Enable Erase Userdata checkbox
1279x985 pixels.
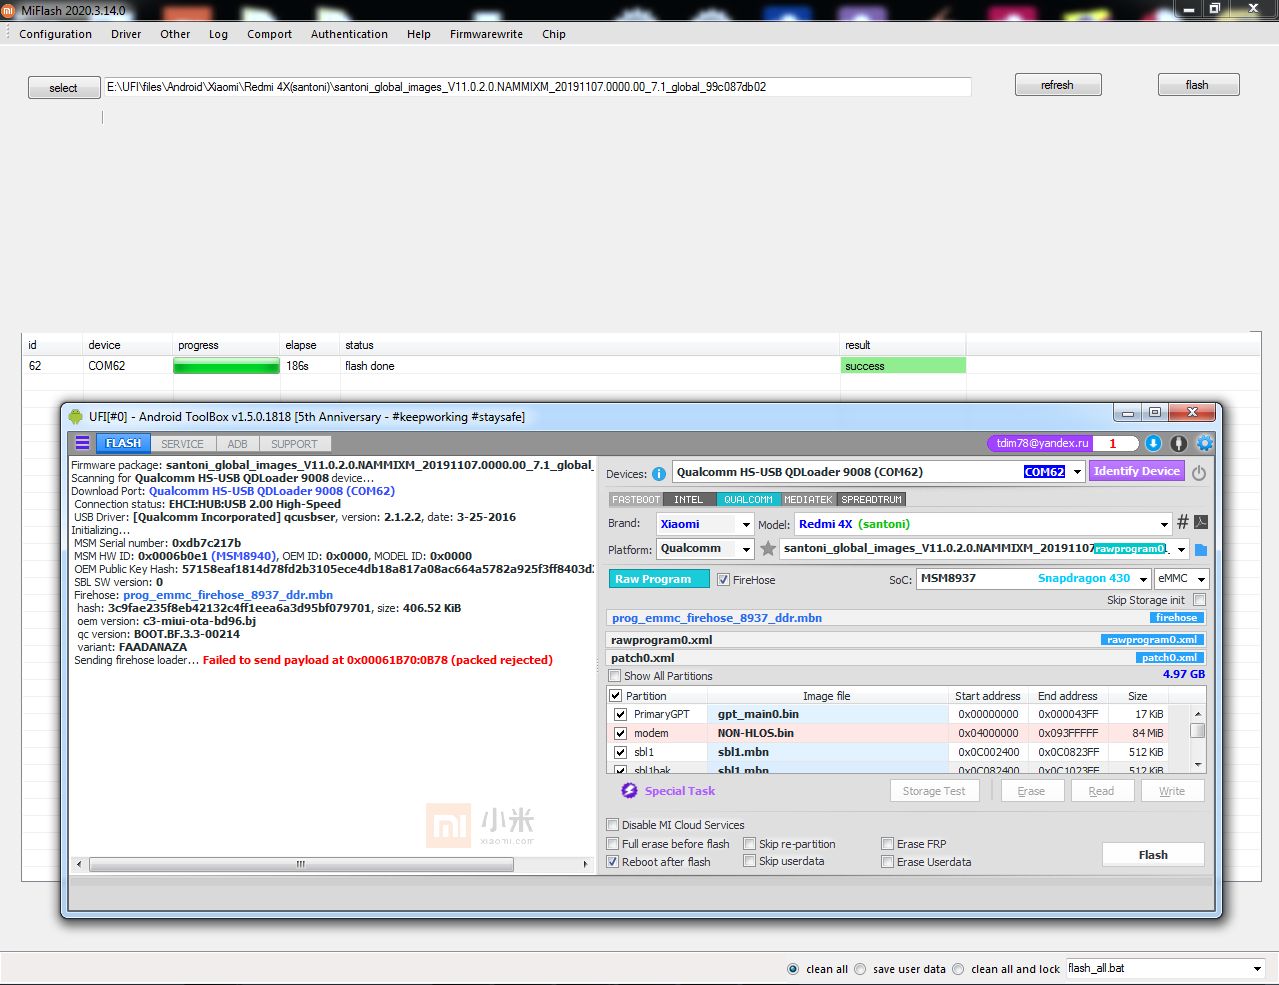point(887,862)
